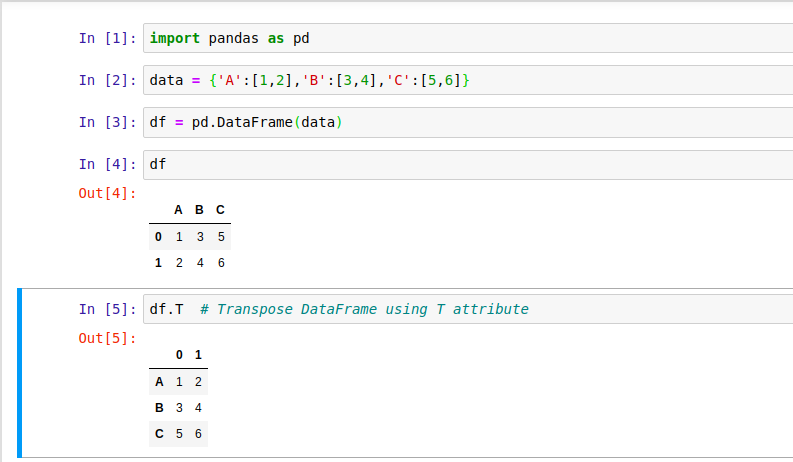Click the Out[4] output prompt
This screenshot has height=462, width=793.
coord(107,193)
